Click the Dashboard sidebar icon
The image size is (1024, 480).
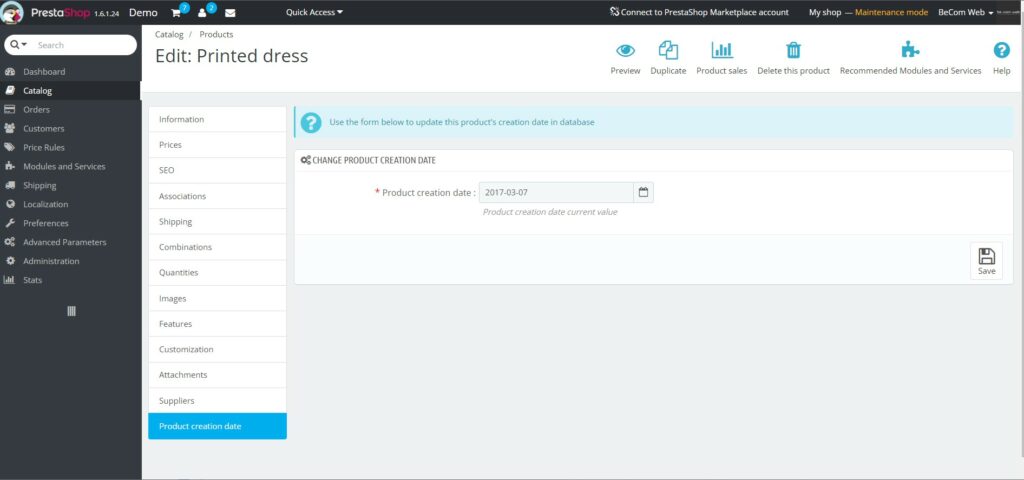(10, 72)
